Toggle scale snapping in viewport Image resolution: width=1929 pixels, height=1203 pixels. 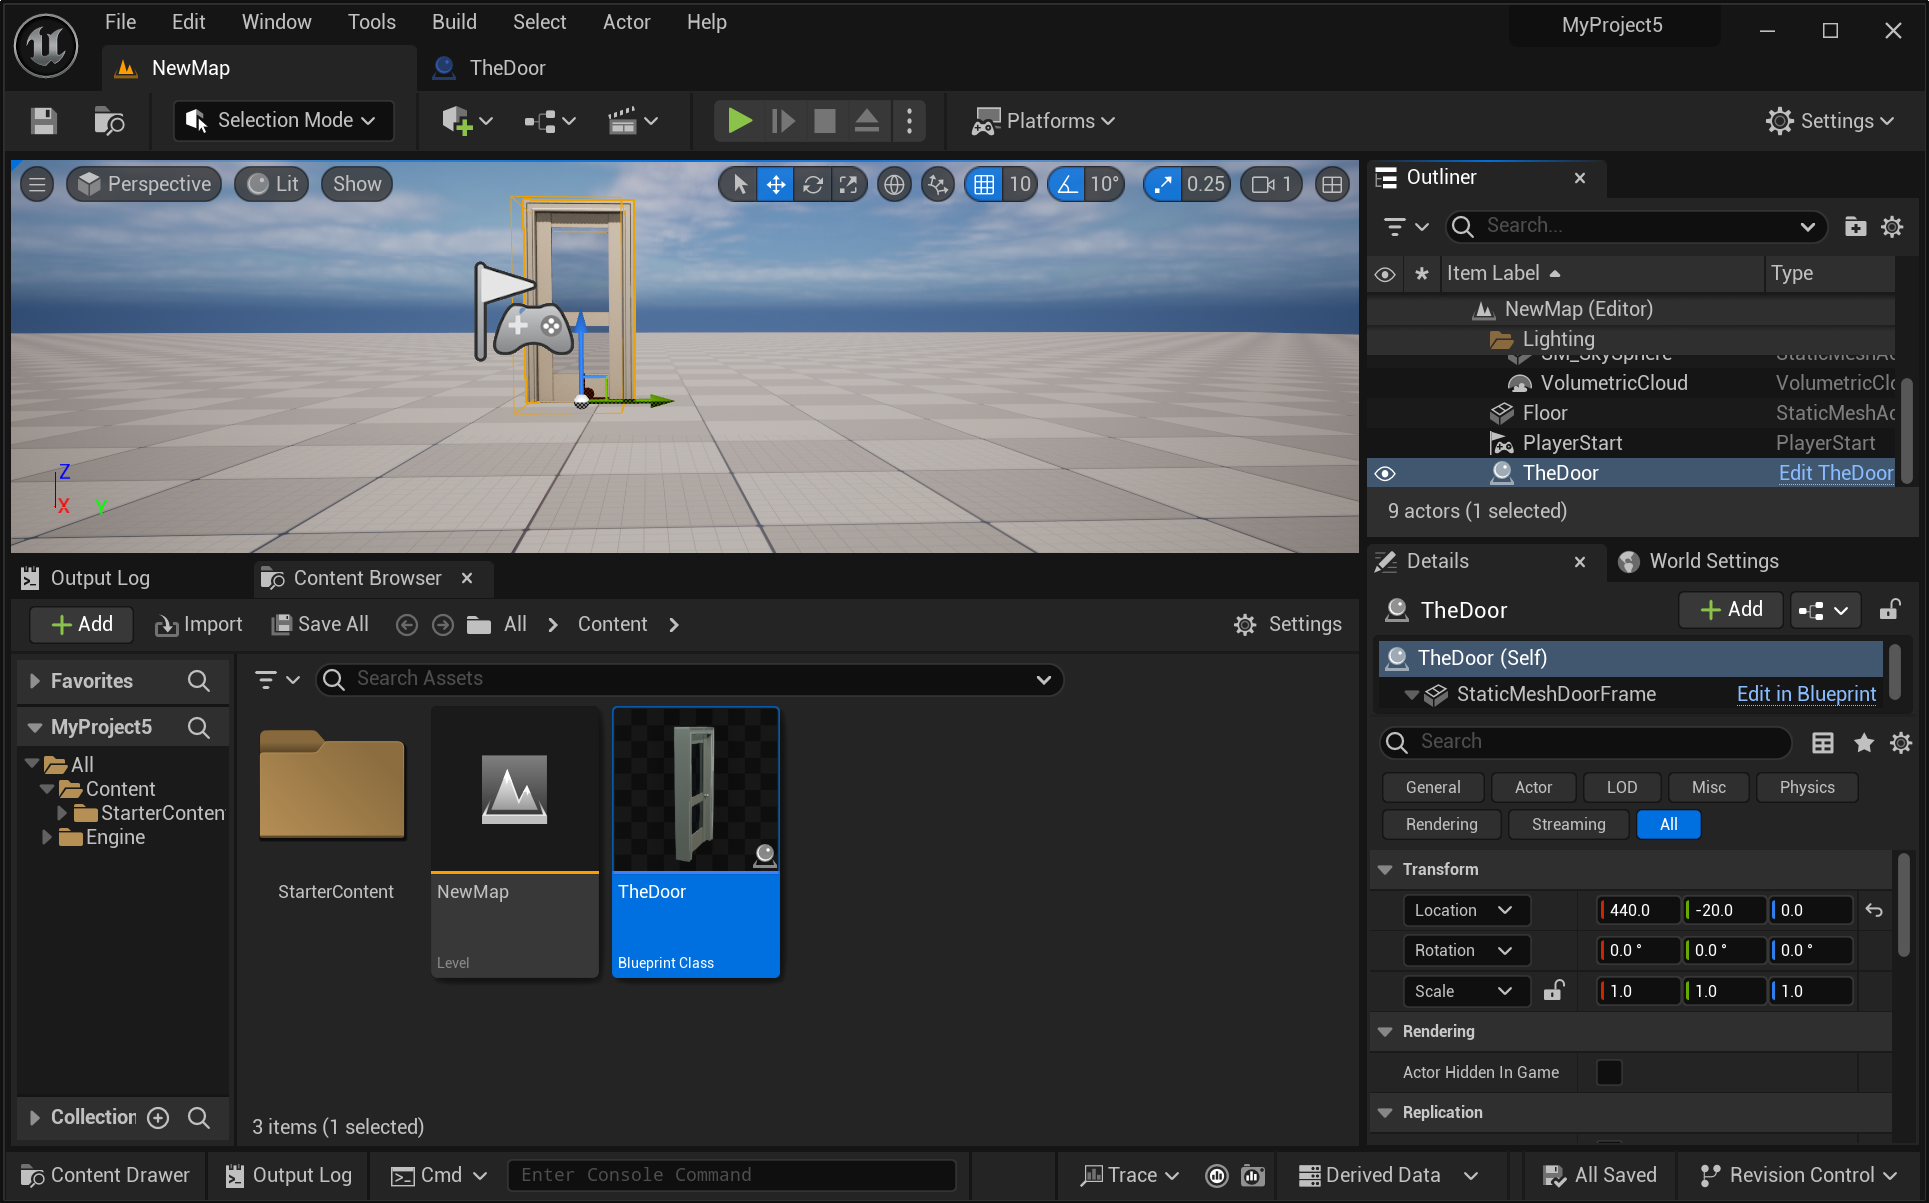[1163, 184]
